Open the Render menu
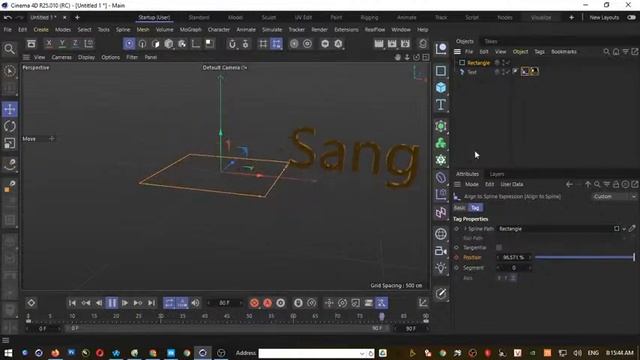This screenshot has width=640, height=360. pos(319,30)
